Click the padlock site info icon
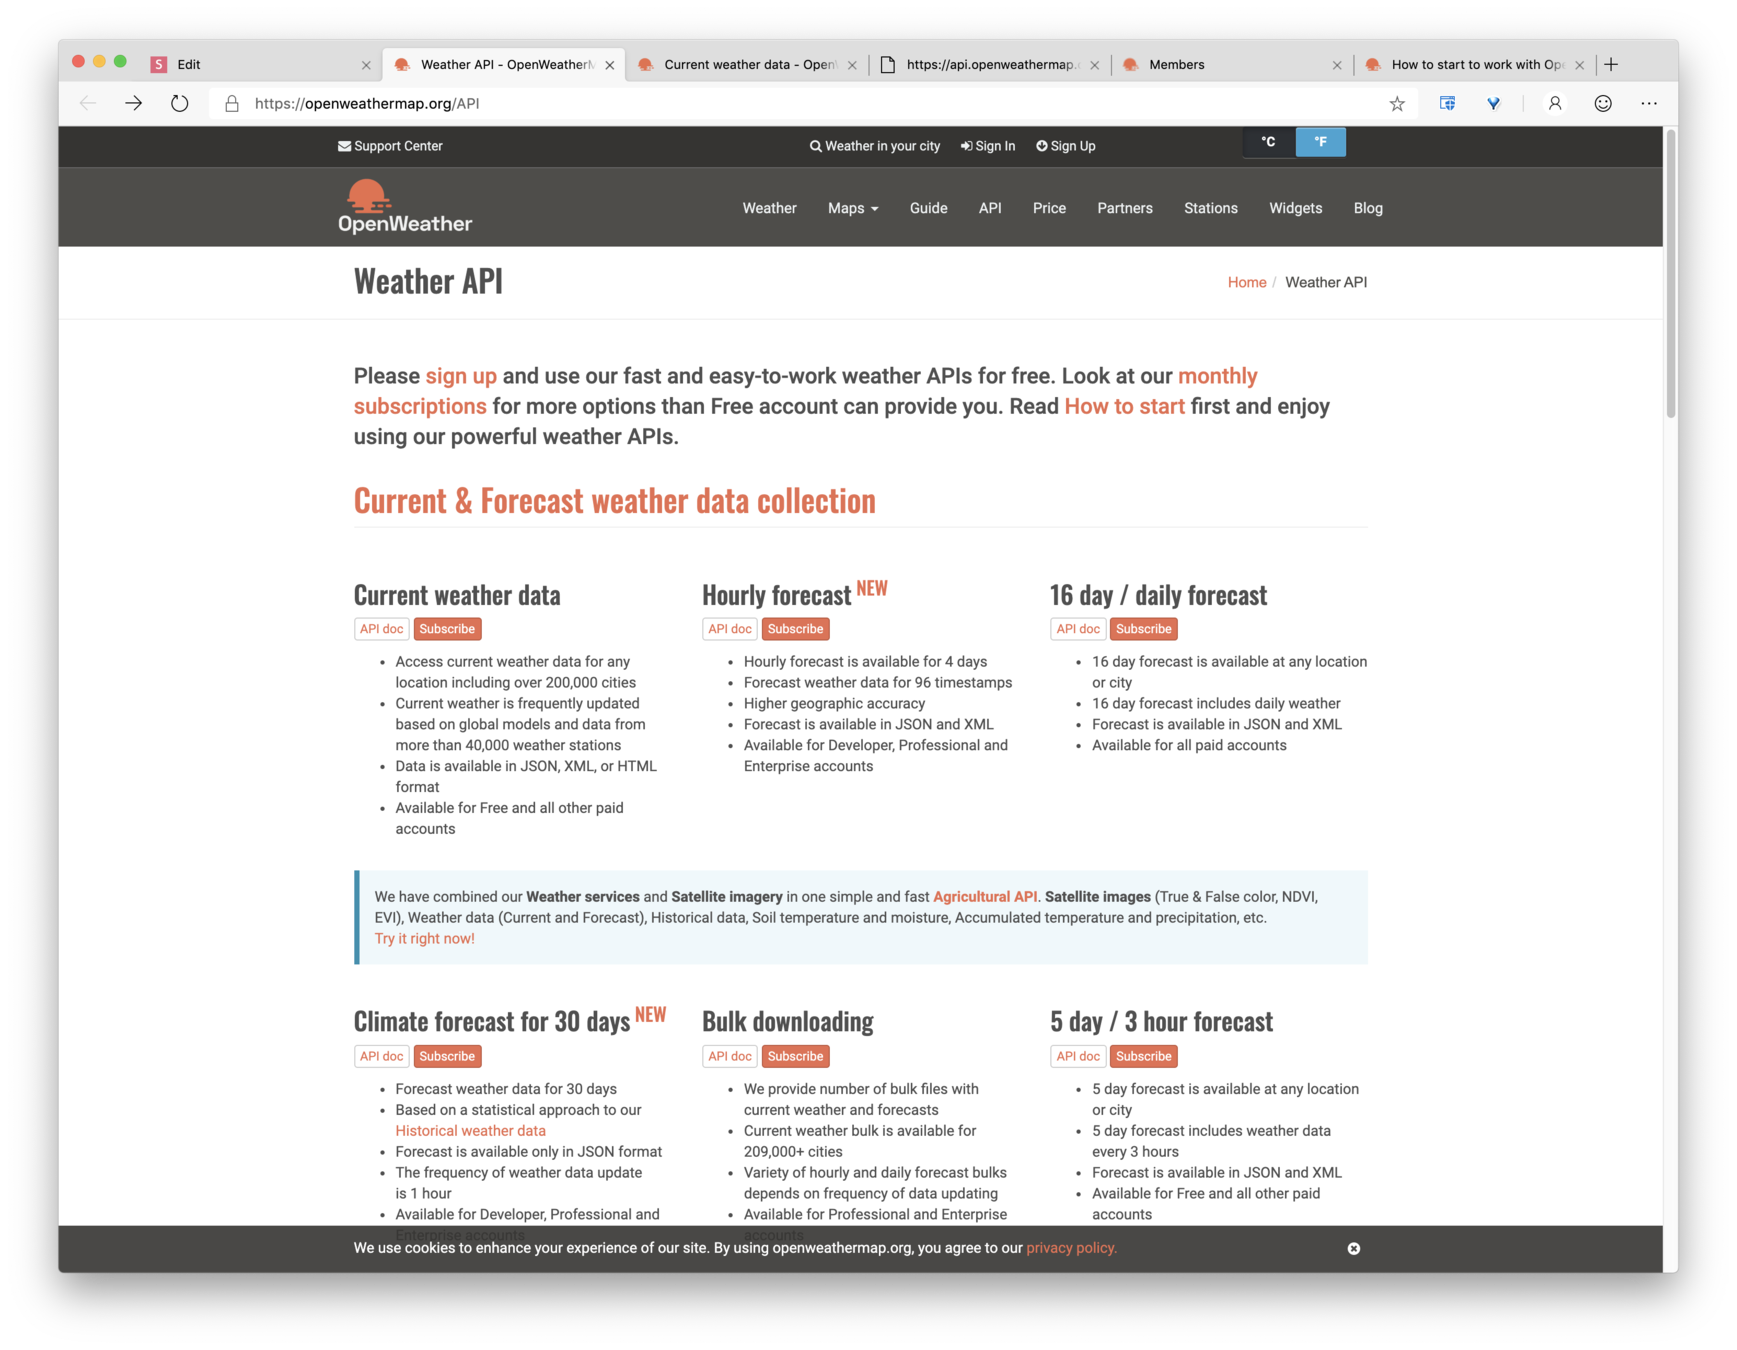This screenshot has width=1737, height=1350. point(232,103)
